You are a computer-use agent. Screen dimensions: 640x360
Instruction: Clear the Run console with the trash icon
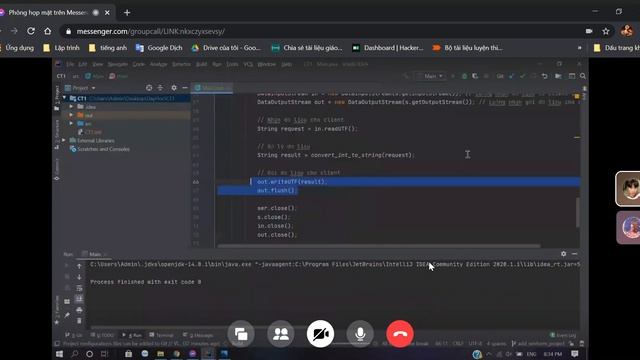tap(79, 321)
